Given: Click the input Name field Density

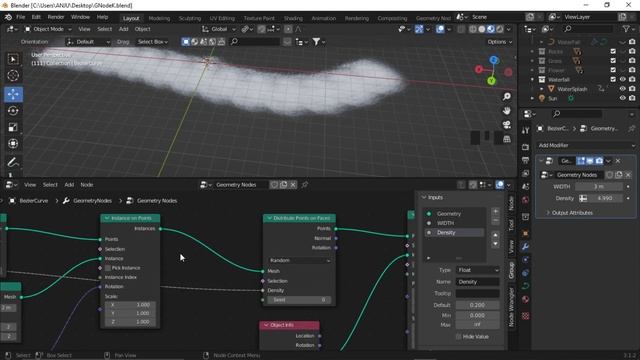Looking at the screenshot, I should (x=478, y=282).
